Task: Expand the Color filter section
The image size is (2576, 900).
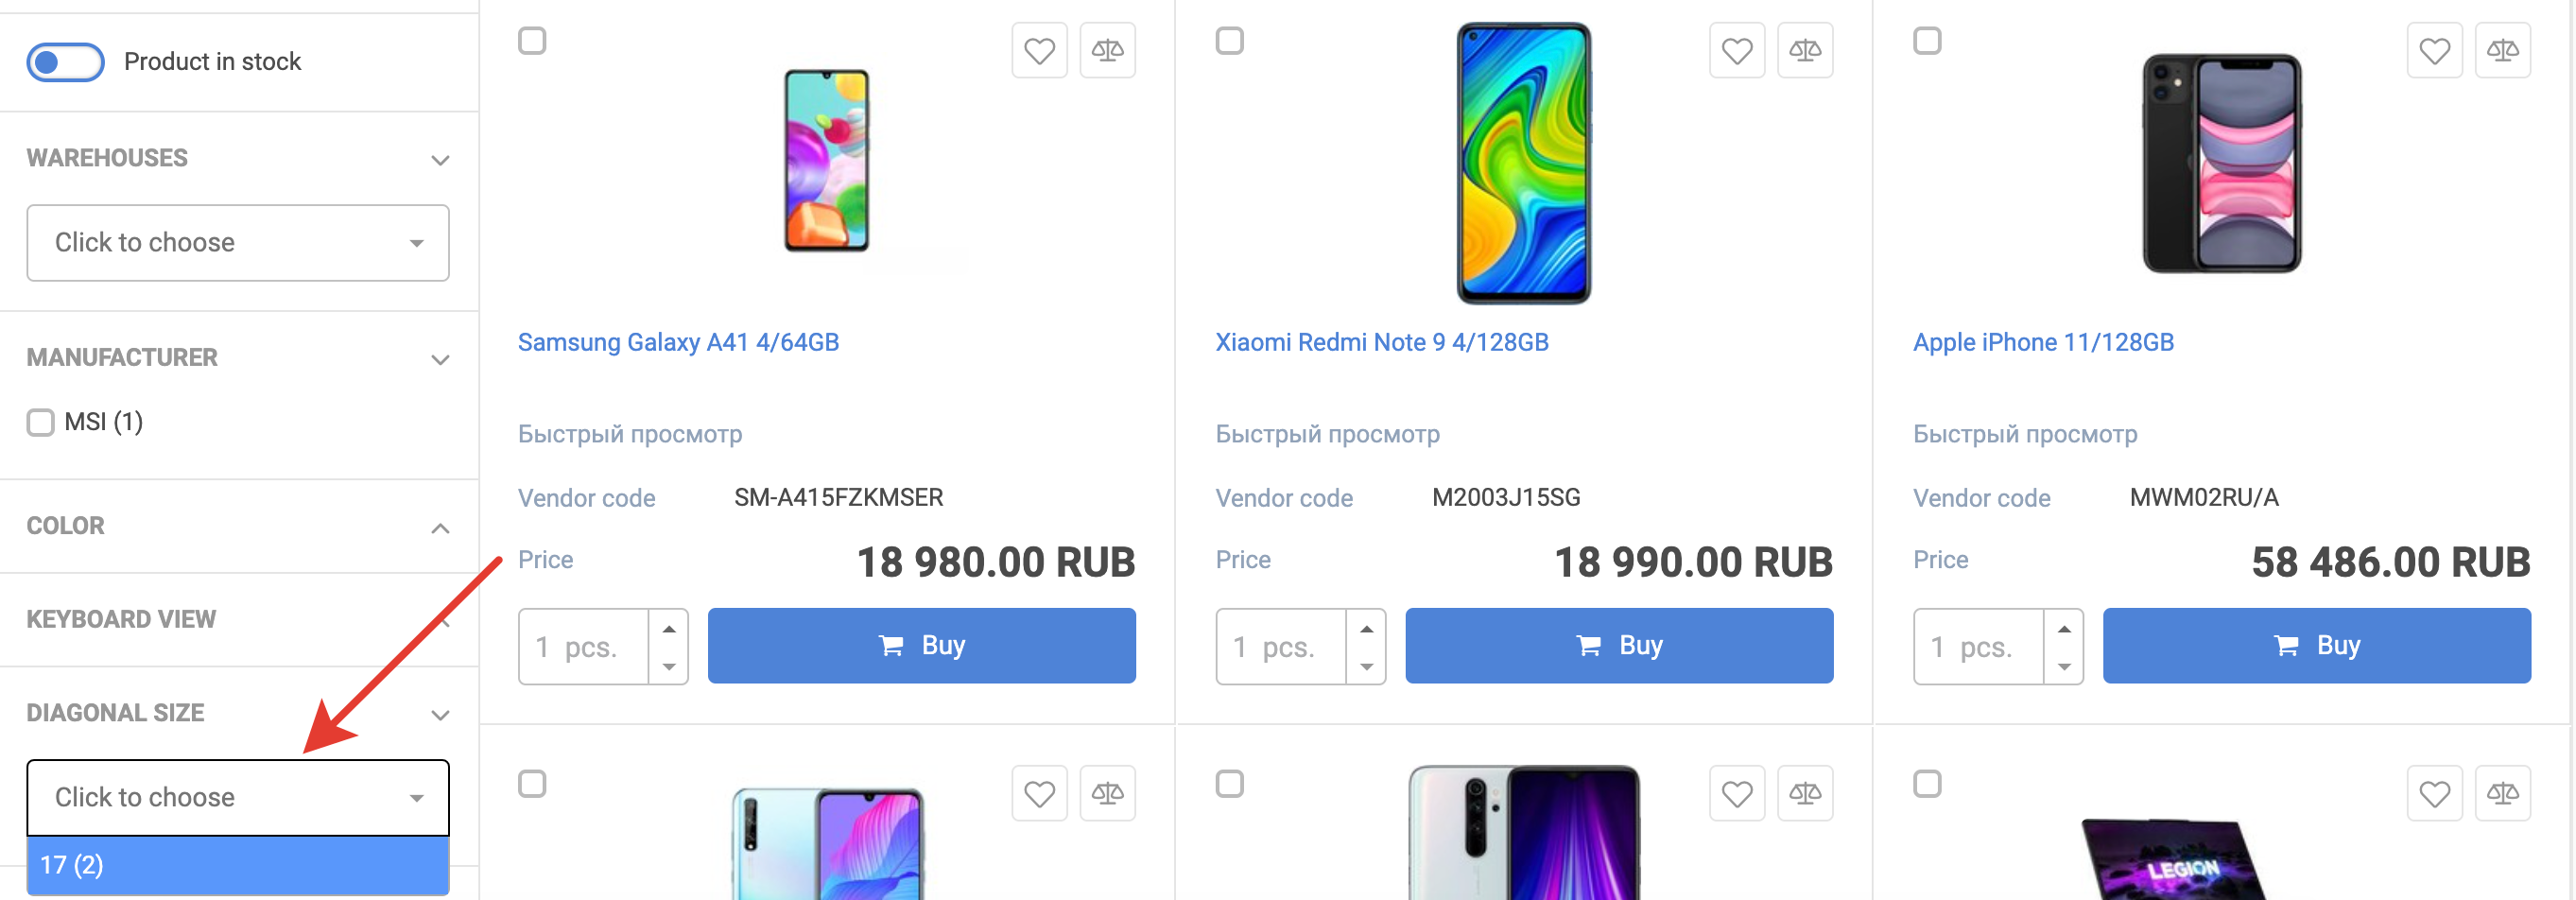Action: pyautogui.click(x=439, y=527)
